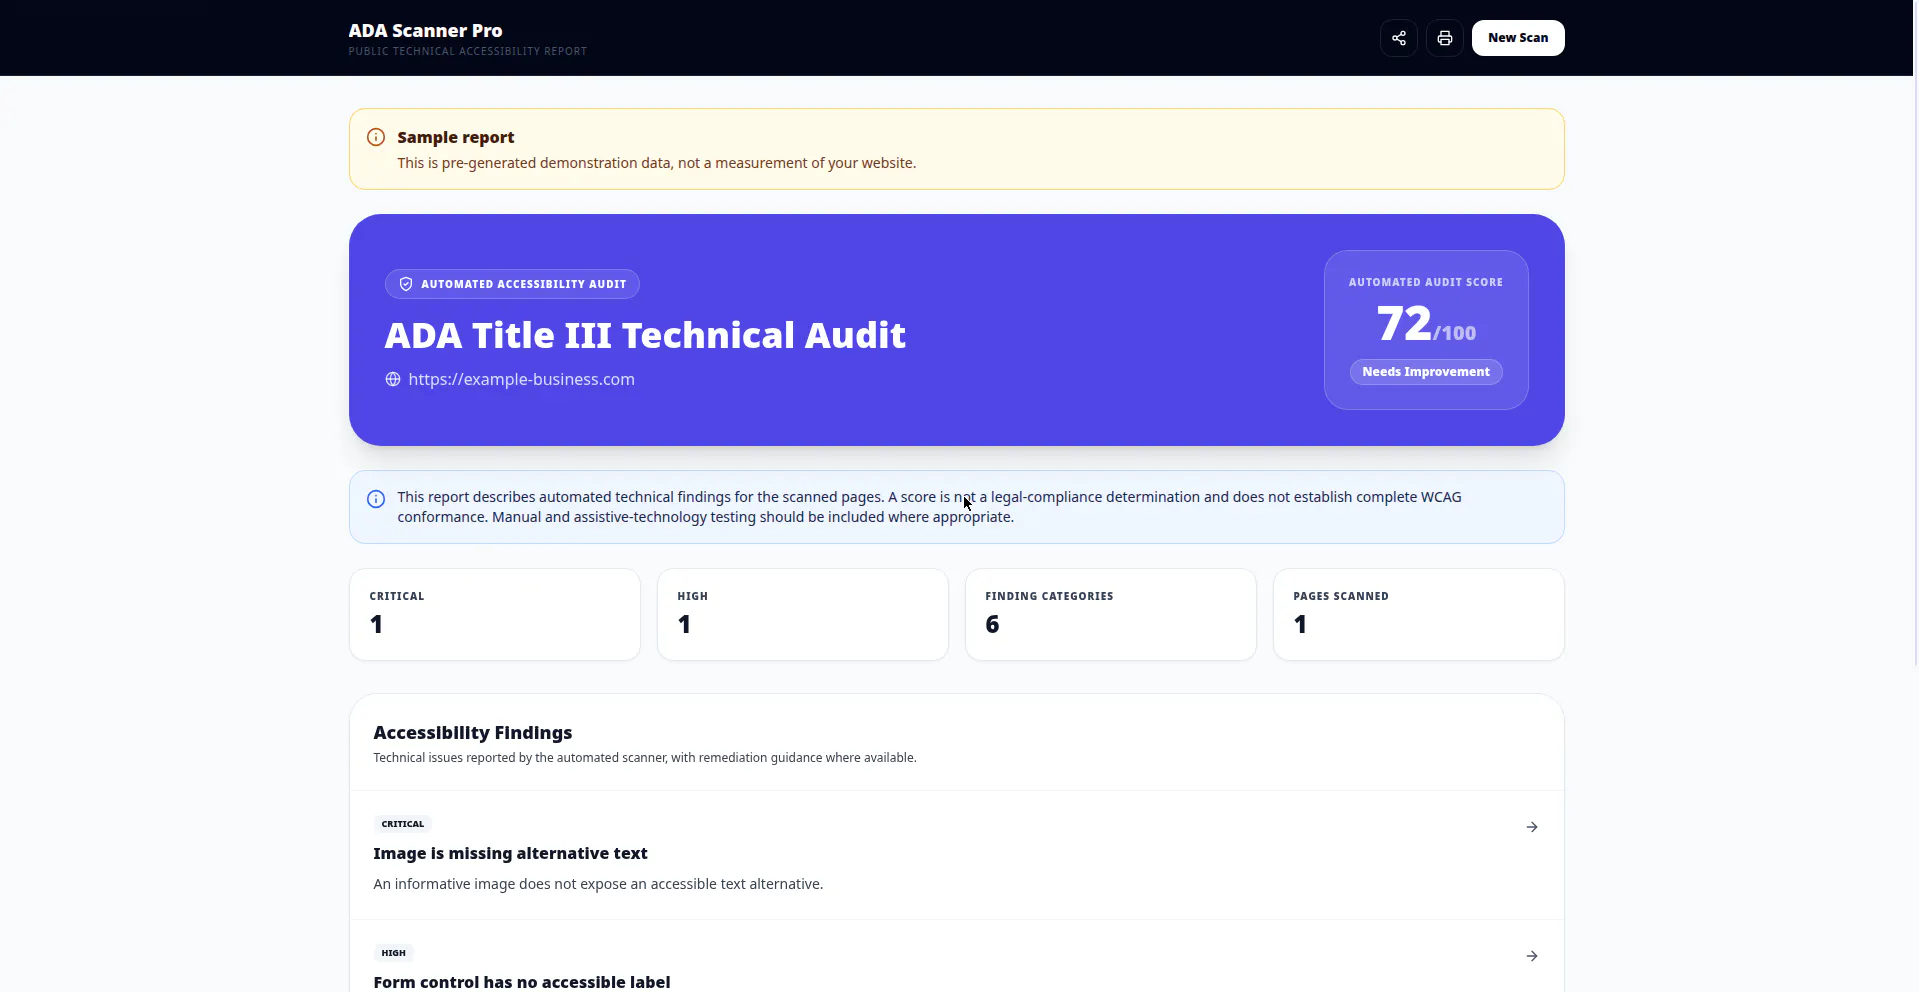Click the ADA Title III Technical Audit title
This screenshot has width=1919, height=992.
[x=645, y=335]
